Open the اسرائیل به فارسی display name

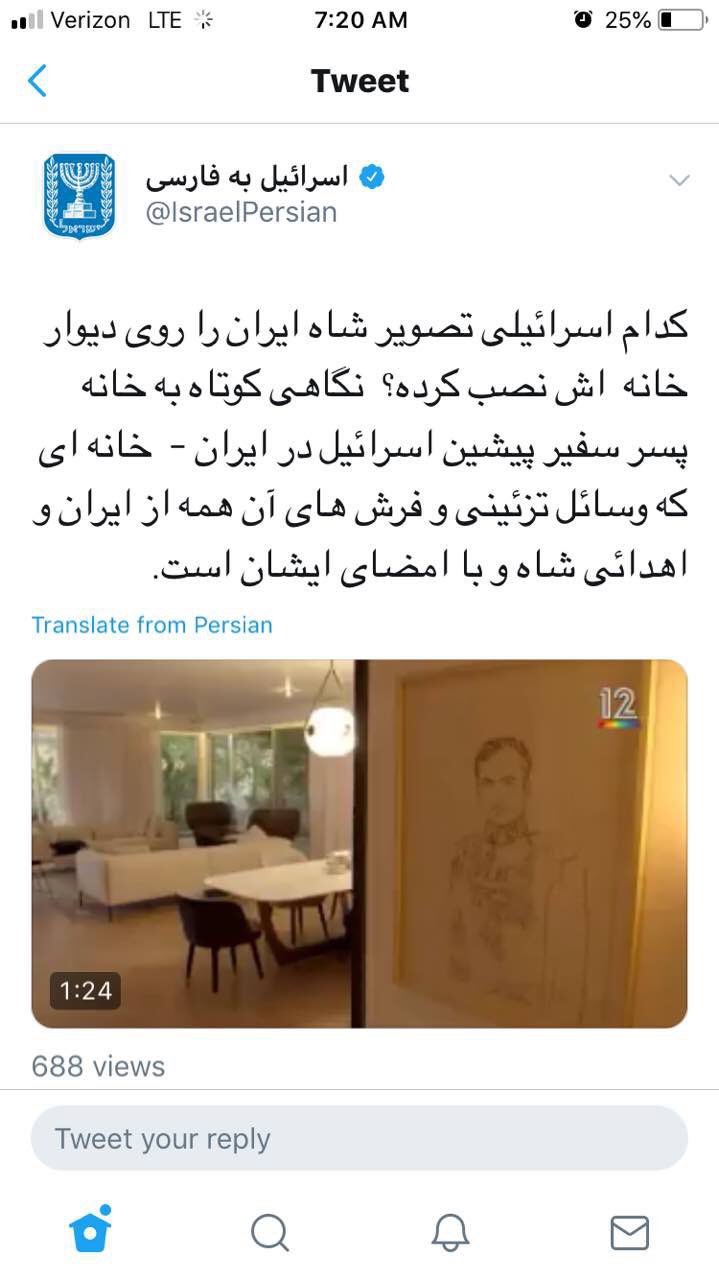(247, 177)
